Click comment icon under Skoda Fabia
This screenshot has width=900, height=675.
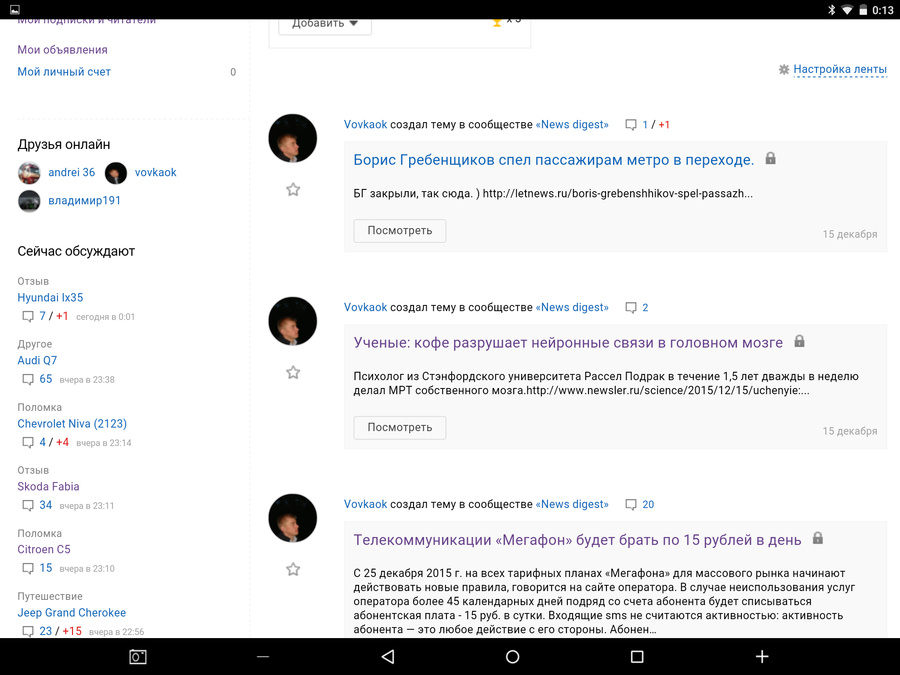[x=28, y=506]
